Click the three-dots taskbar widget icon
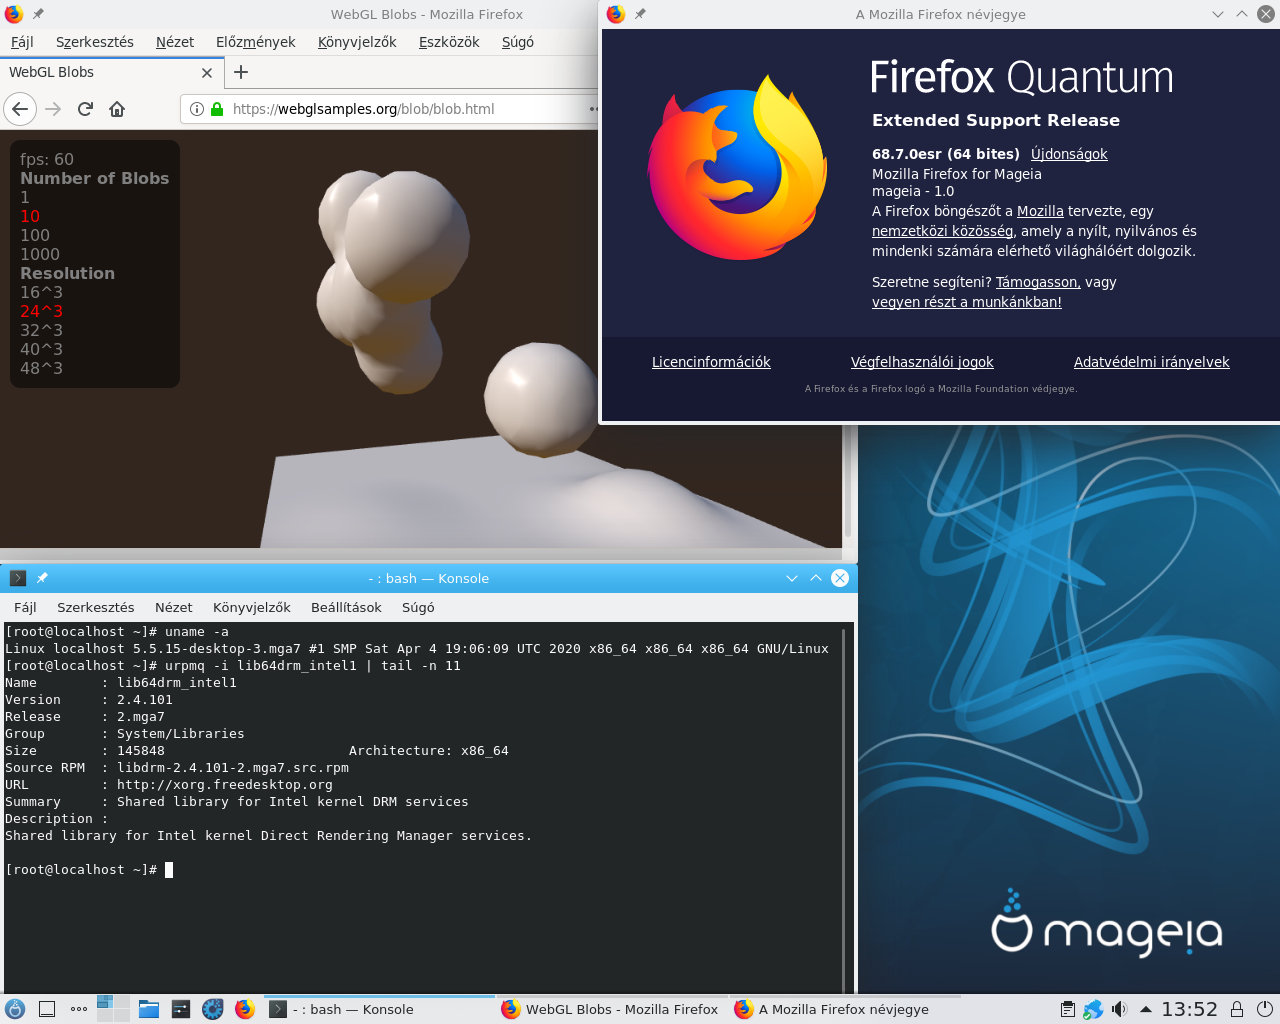The height and width of the screenshot is (1024, 1280). point(79,1009)
